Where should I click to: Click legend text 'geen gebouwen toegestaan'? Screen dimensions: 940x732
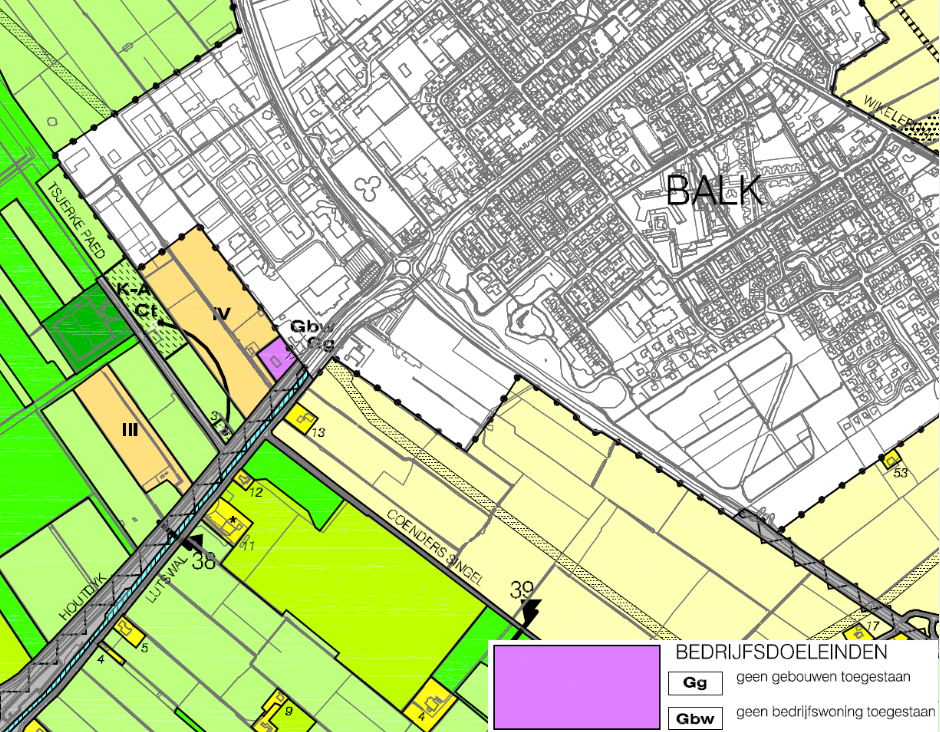tap(823, 677)
